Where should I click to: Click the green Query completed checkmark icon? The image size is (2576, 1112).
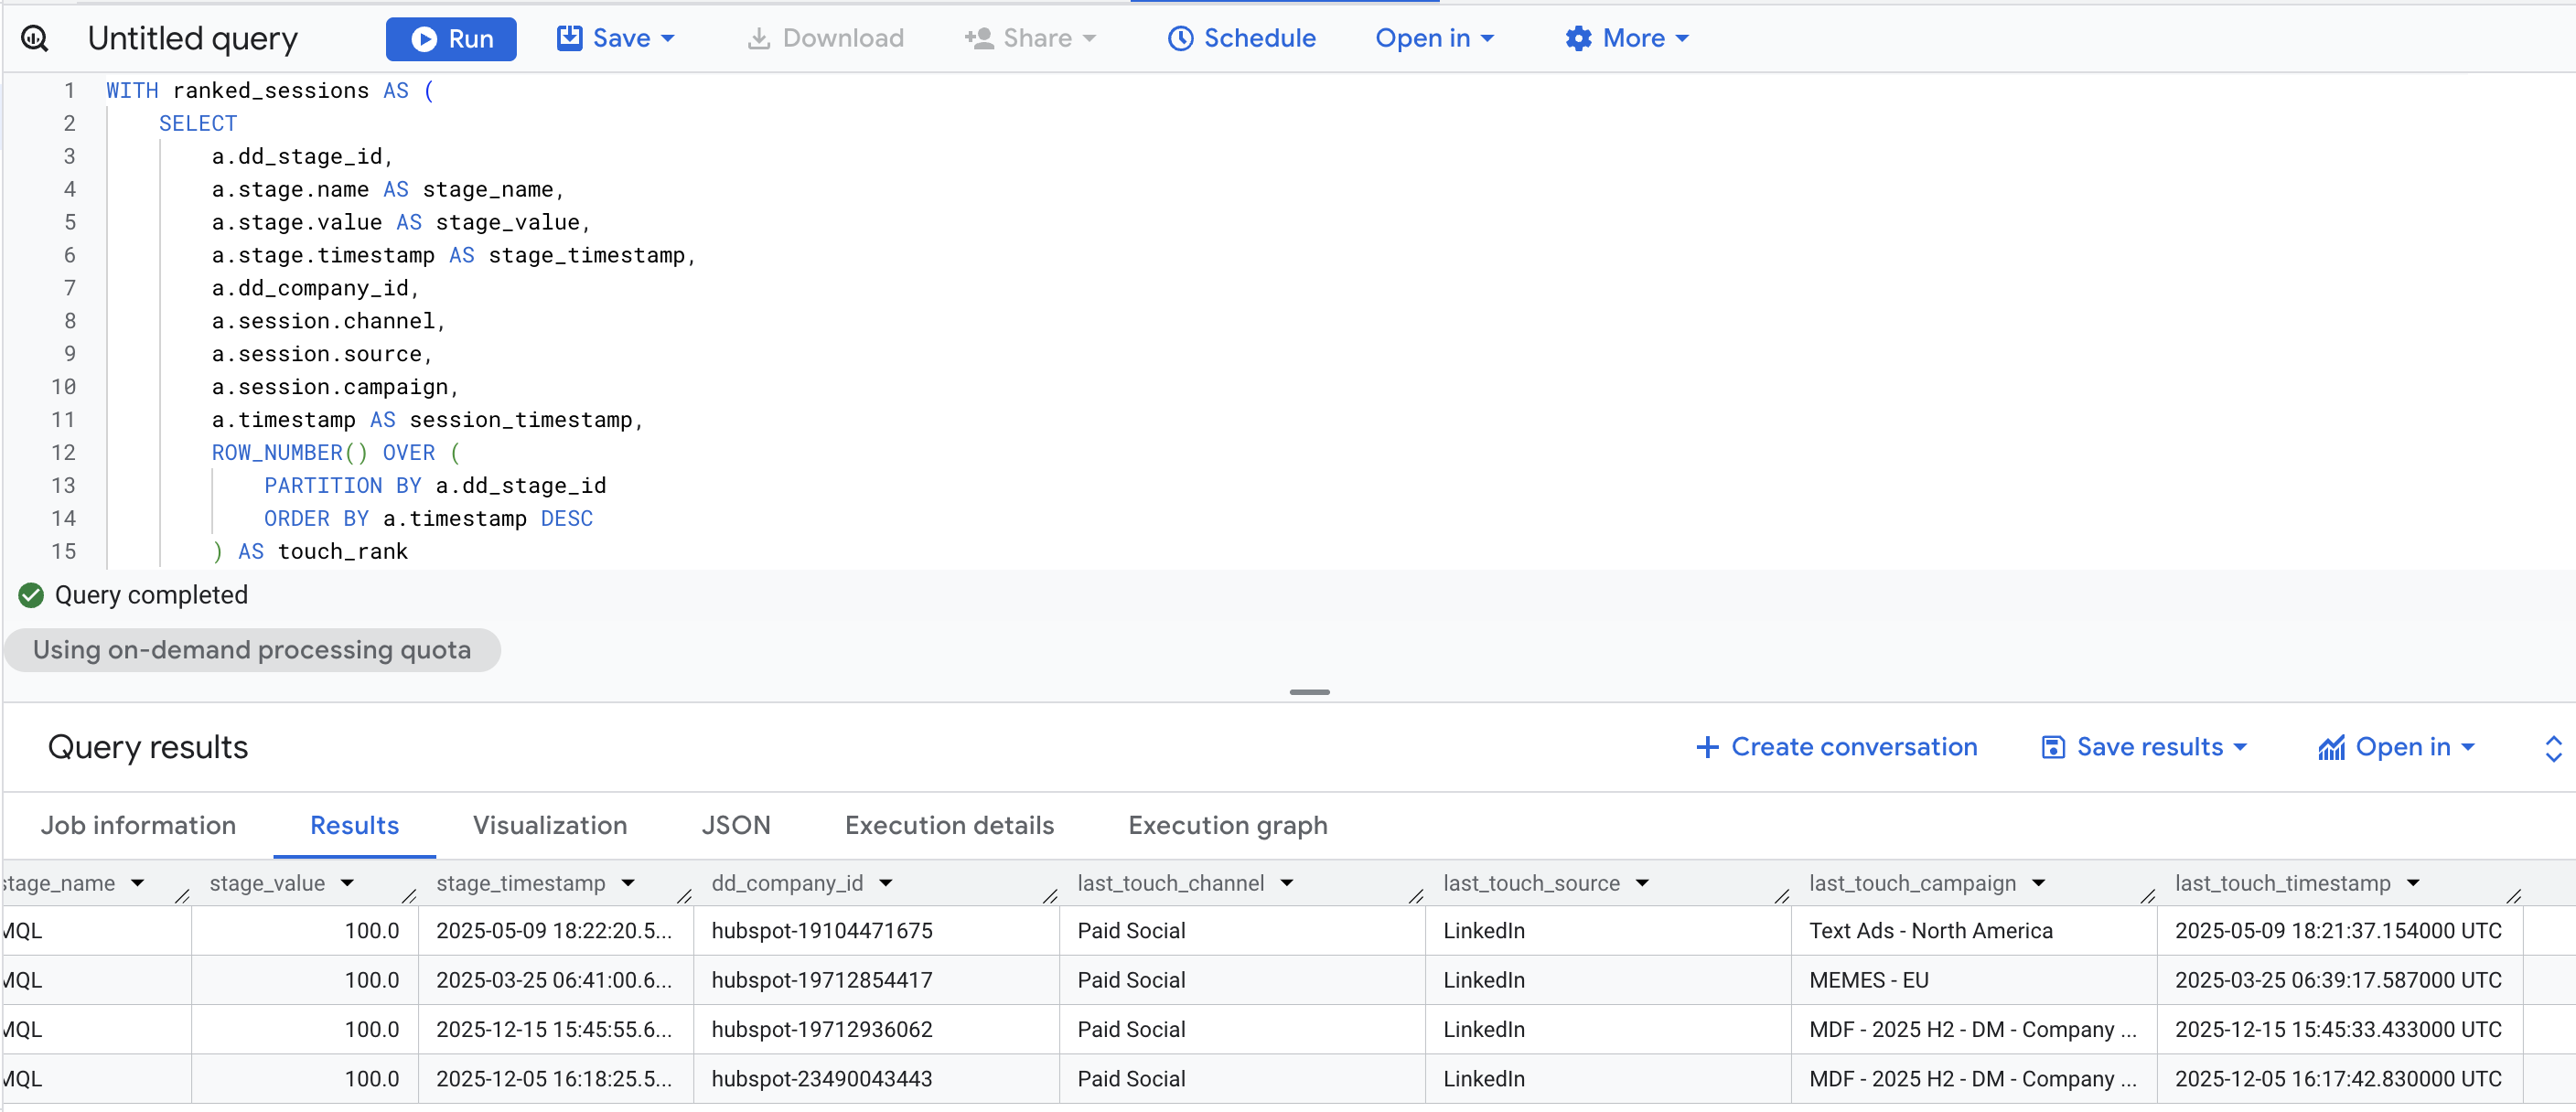[29, 595]
